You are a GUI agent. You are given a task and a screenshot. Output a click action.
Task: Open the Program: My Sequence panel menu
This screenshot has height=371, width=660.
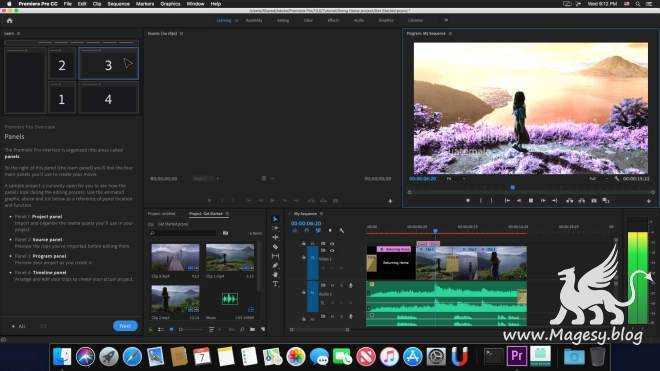click(450, 34)
